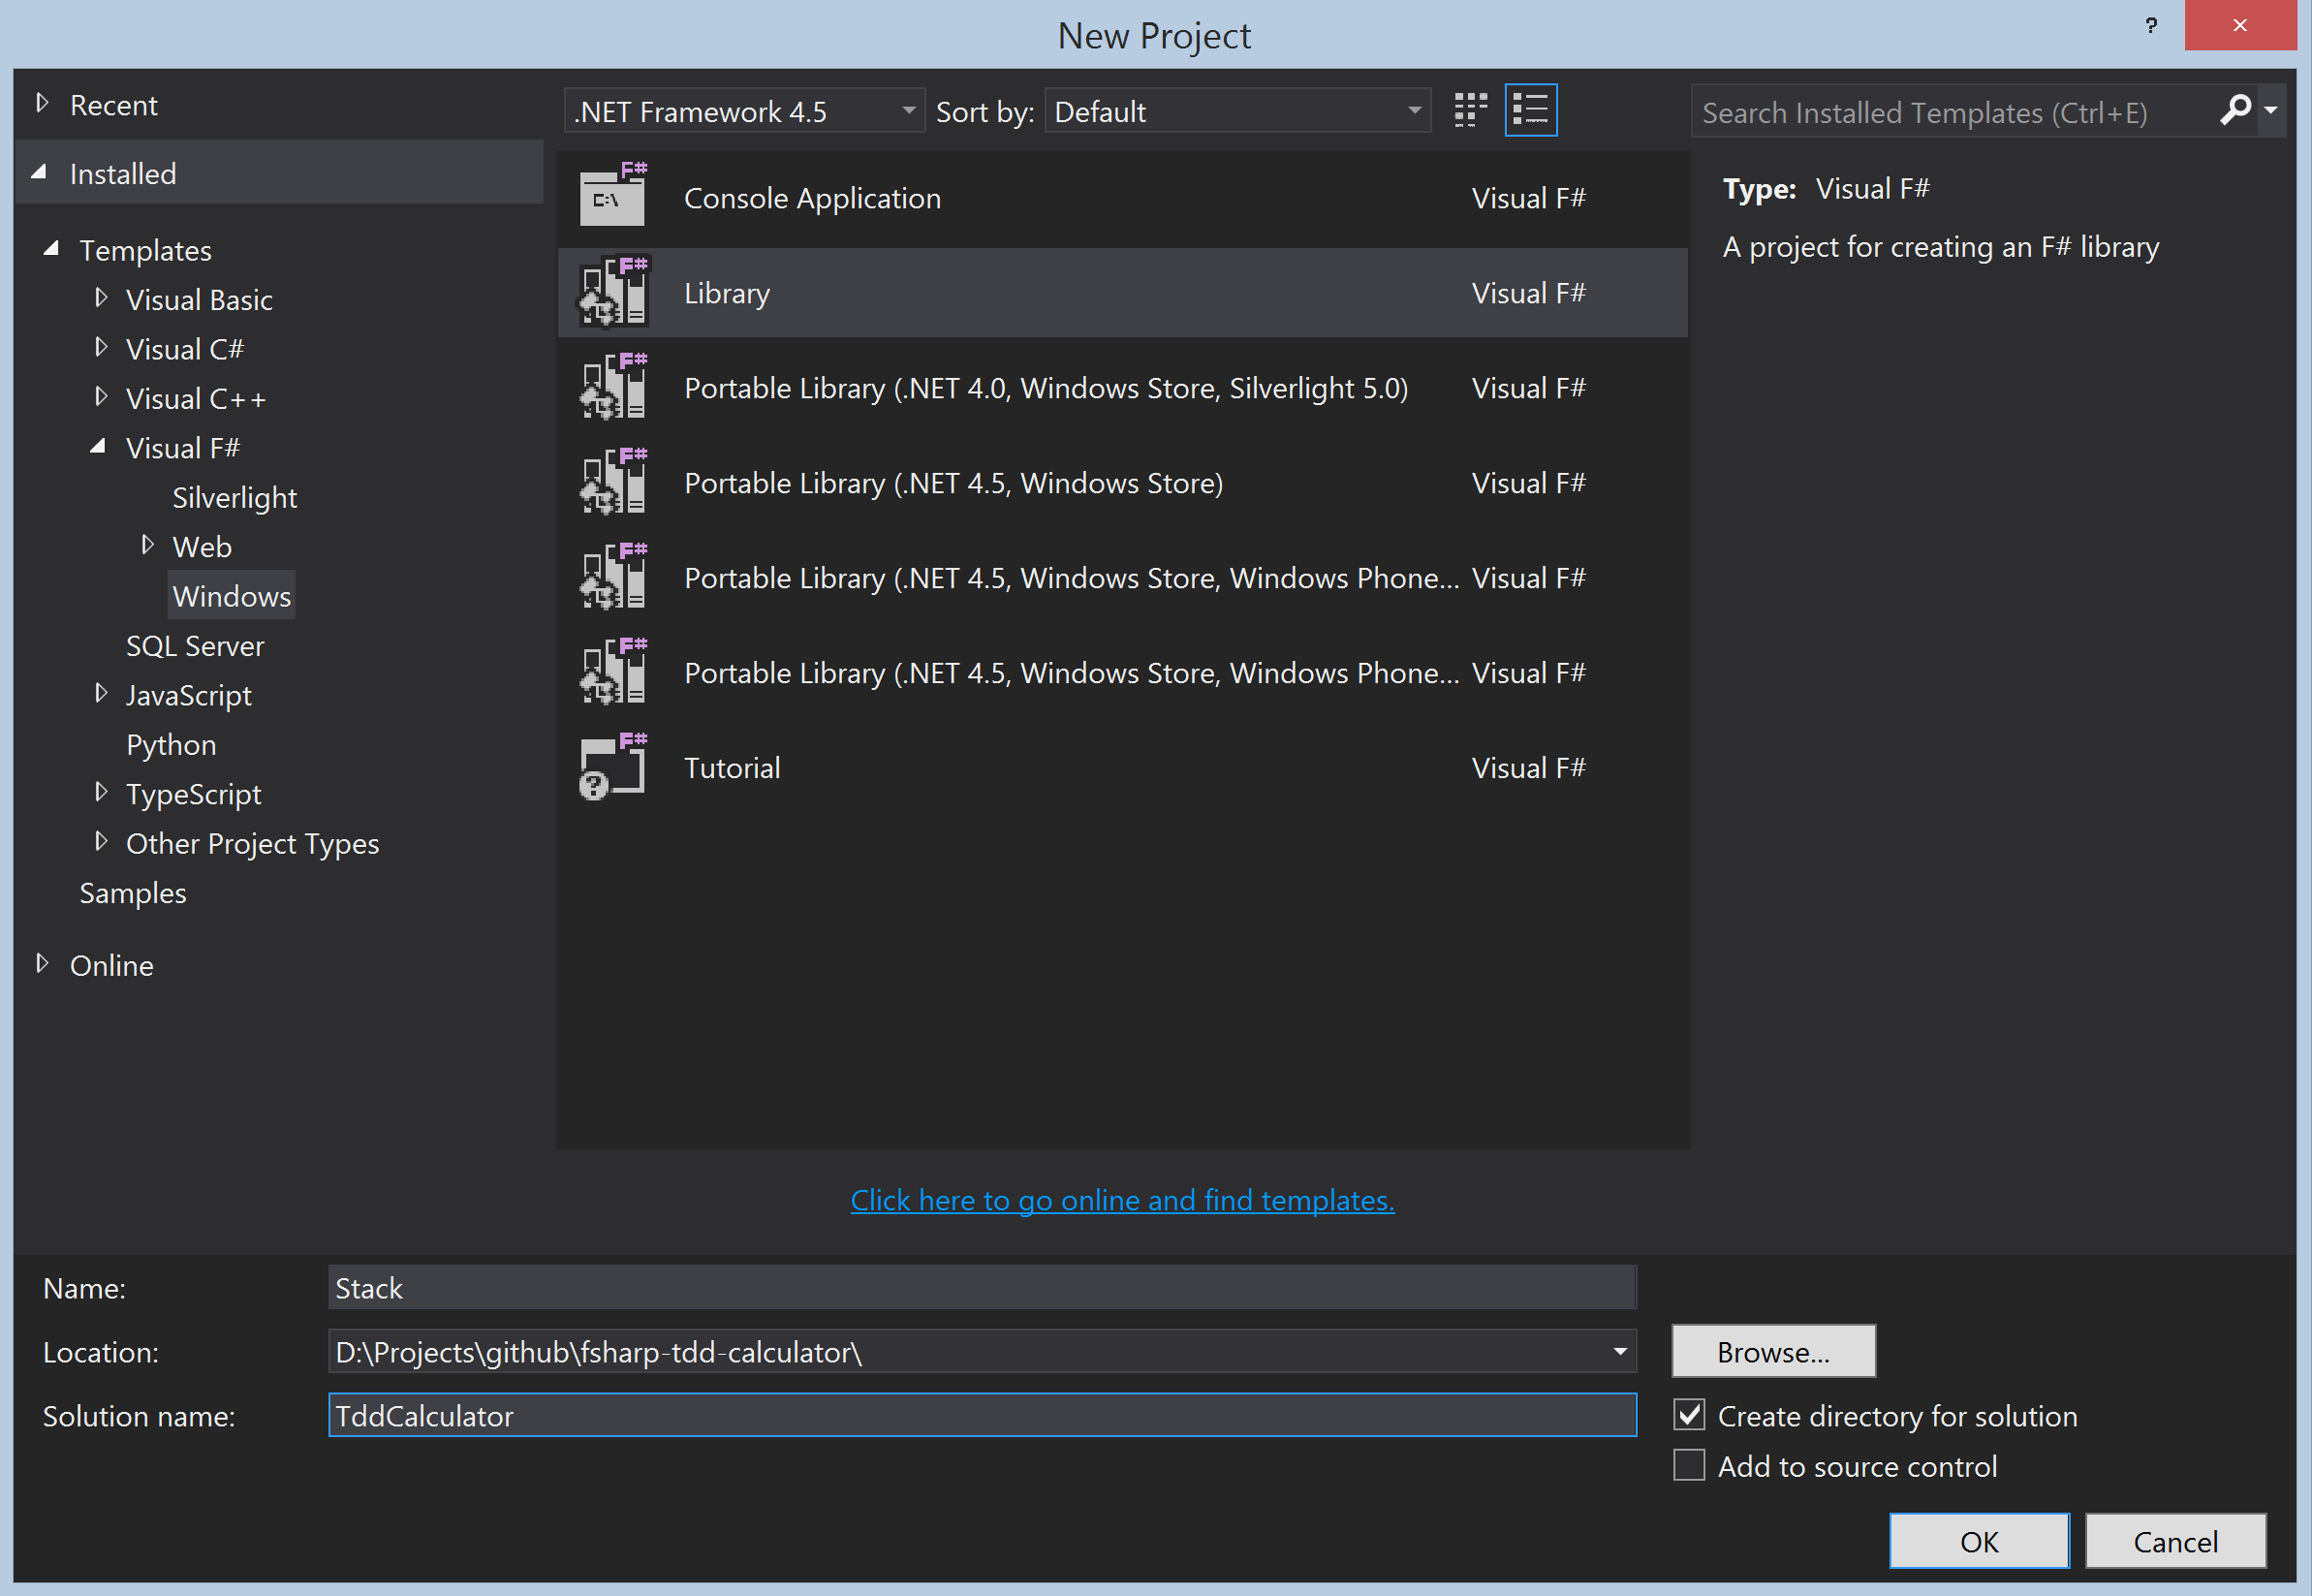The height and width of the screenshot is (1596, 2312).
Task: Close the New Project dialog
Action: click(2240, 25)
